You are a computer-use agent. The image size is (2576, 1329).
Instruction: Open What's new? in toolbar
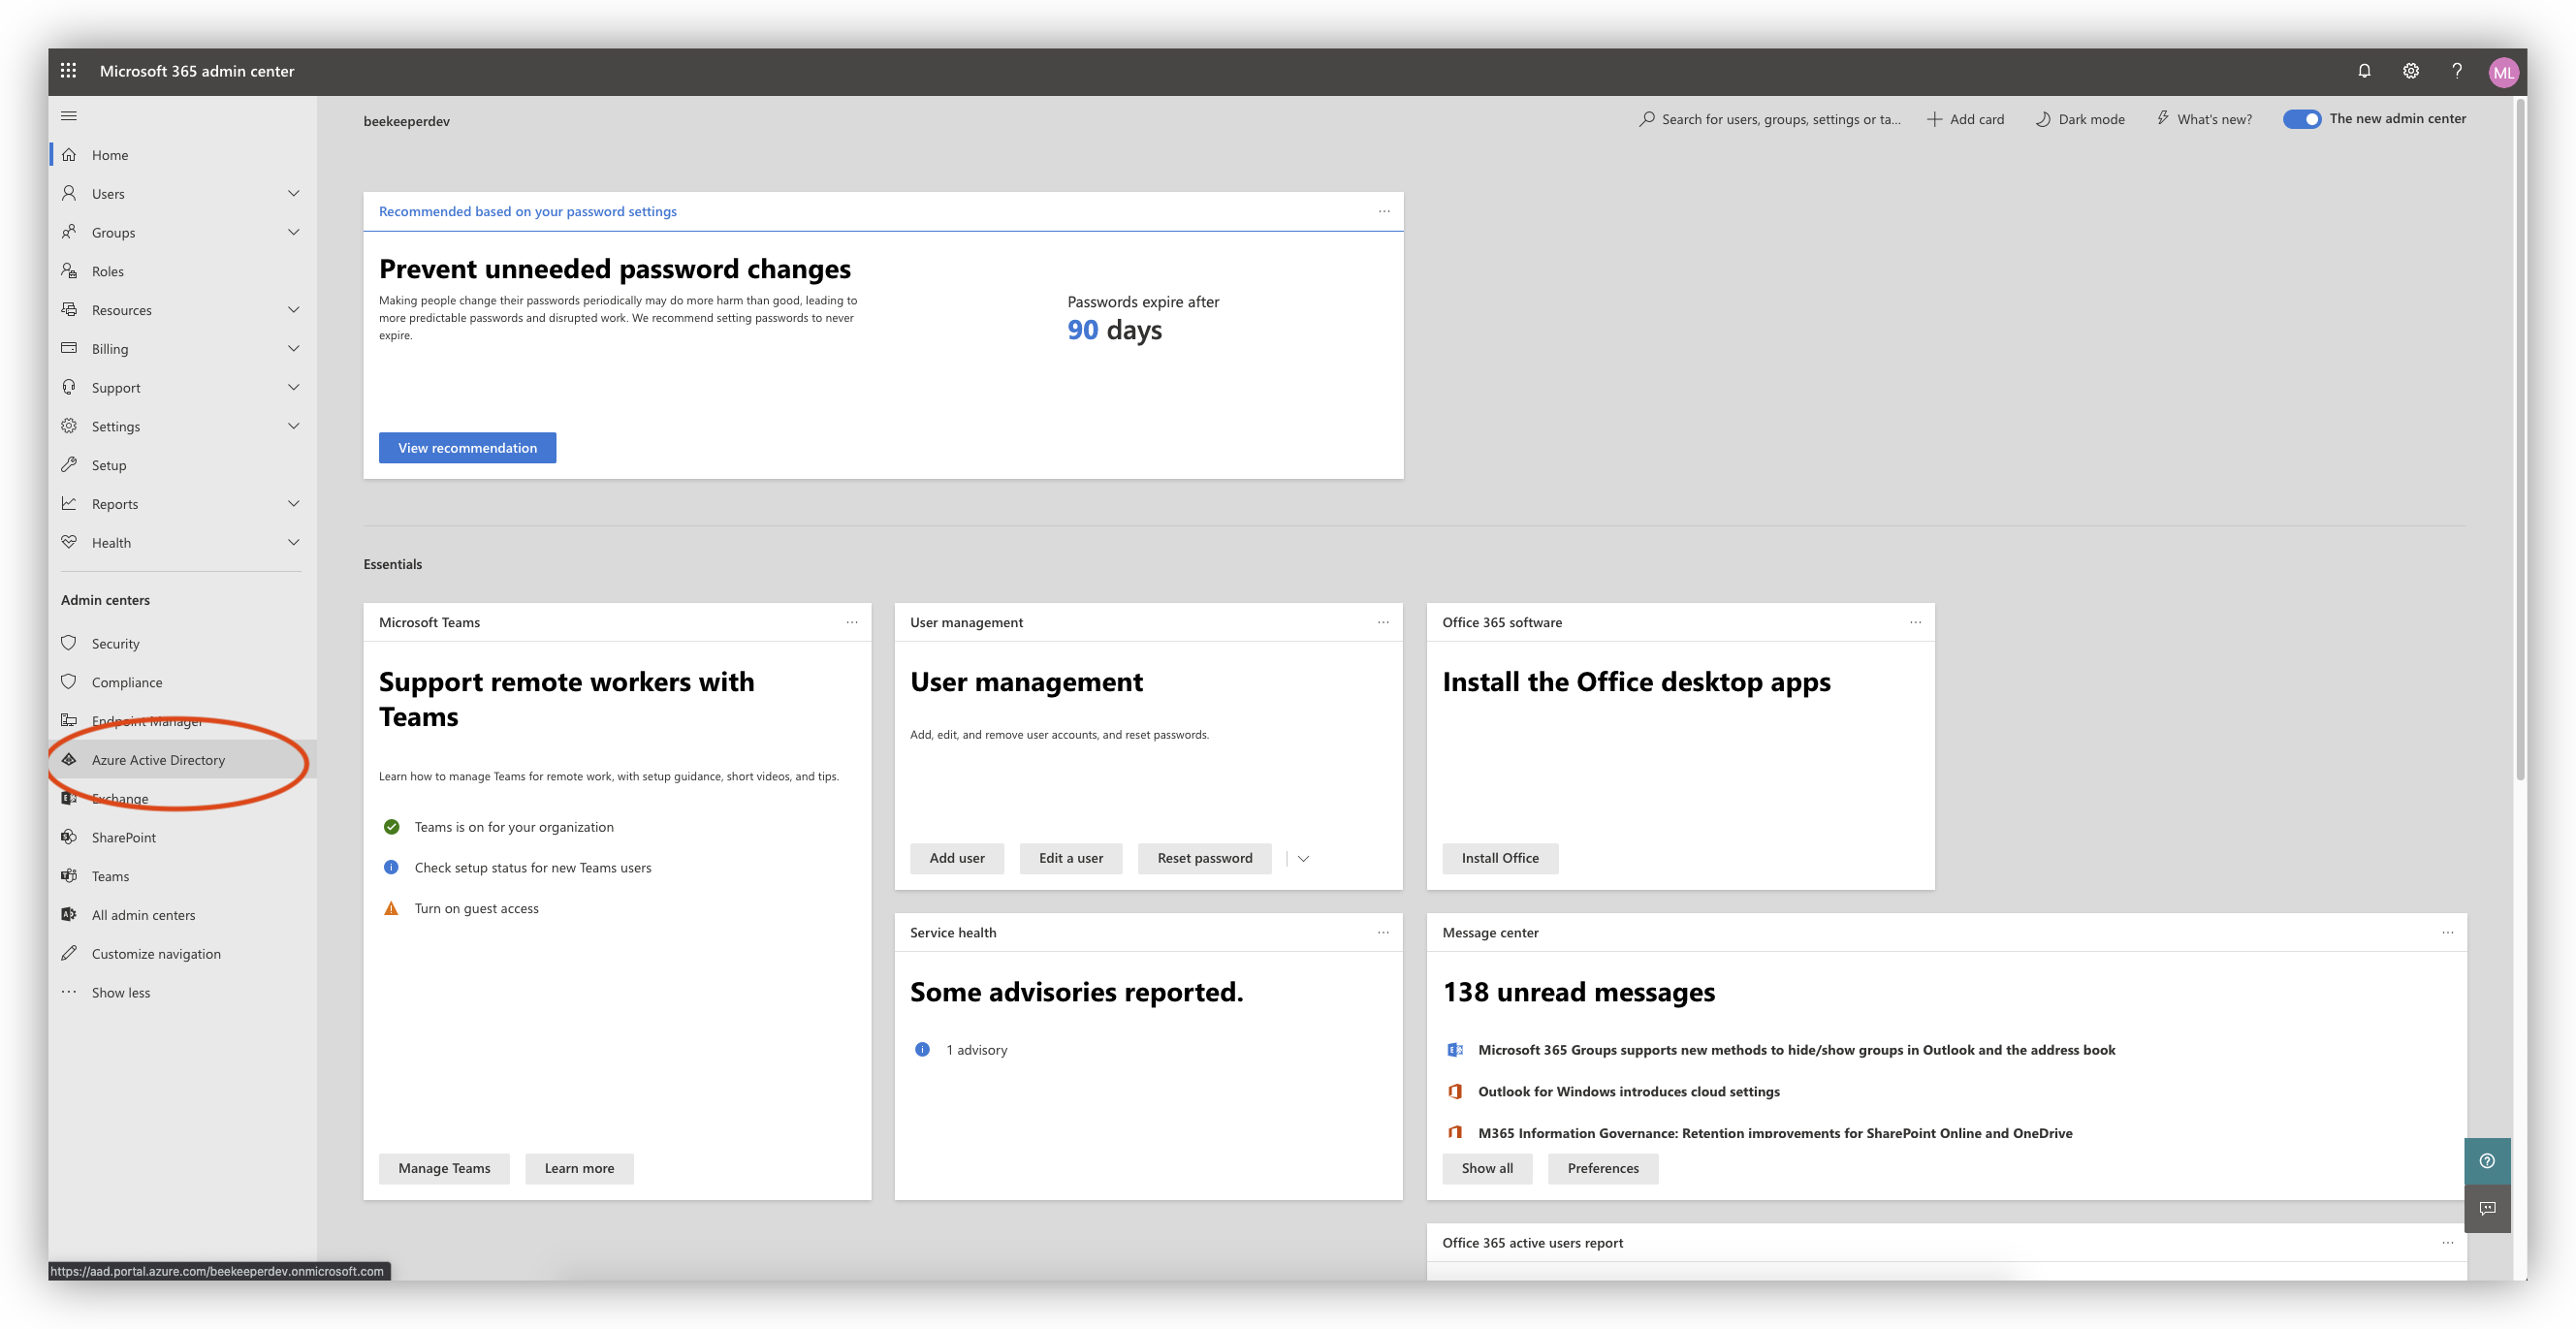pyautogui.click(x=2204, y=119)
